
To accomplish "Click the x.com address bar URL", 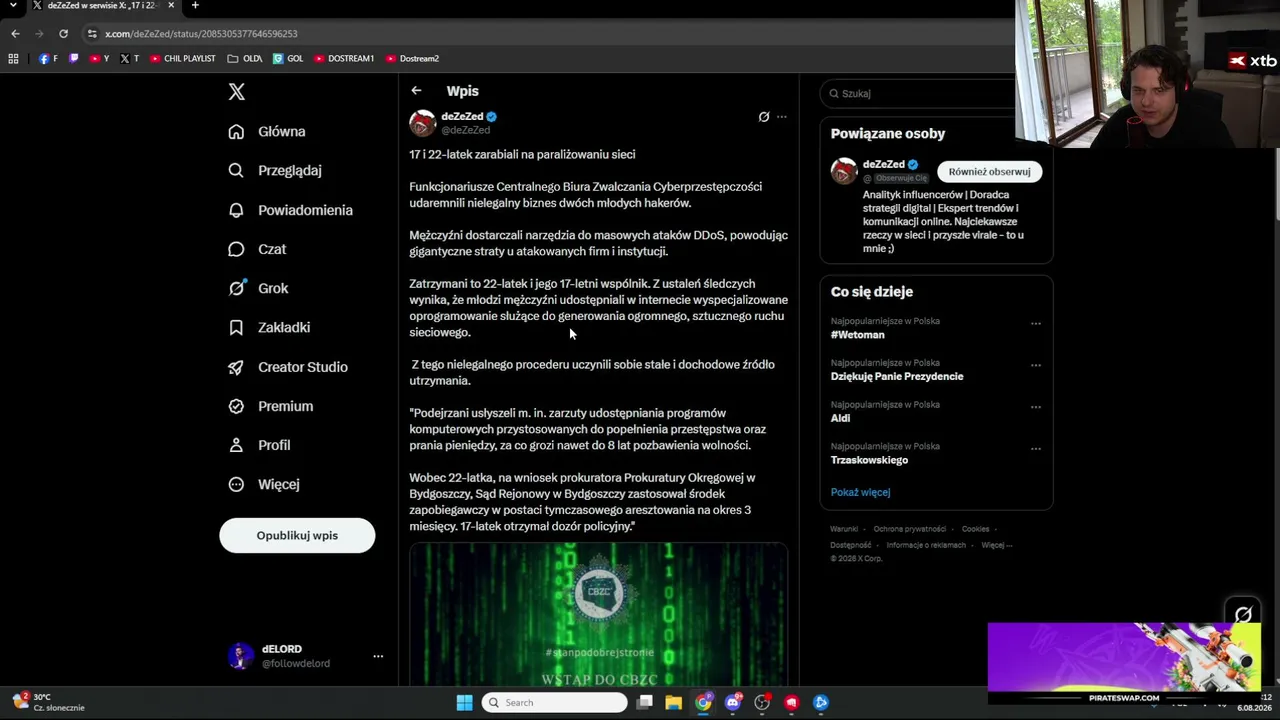I will click(x=201, y=34).
